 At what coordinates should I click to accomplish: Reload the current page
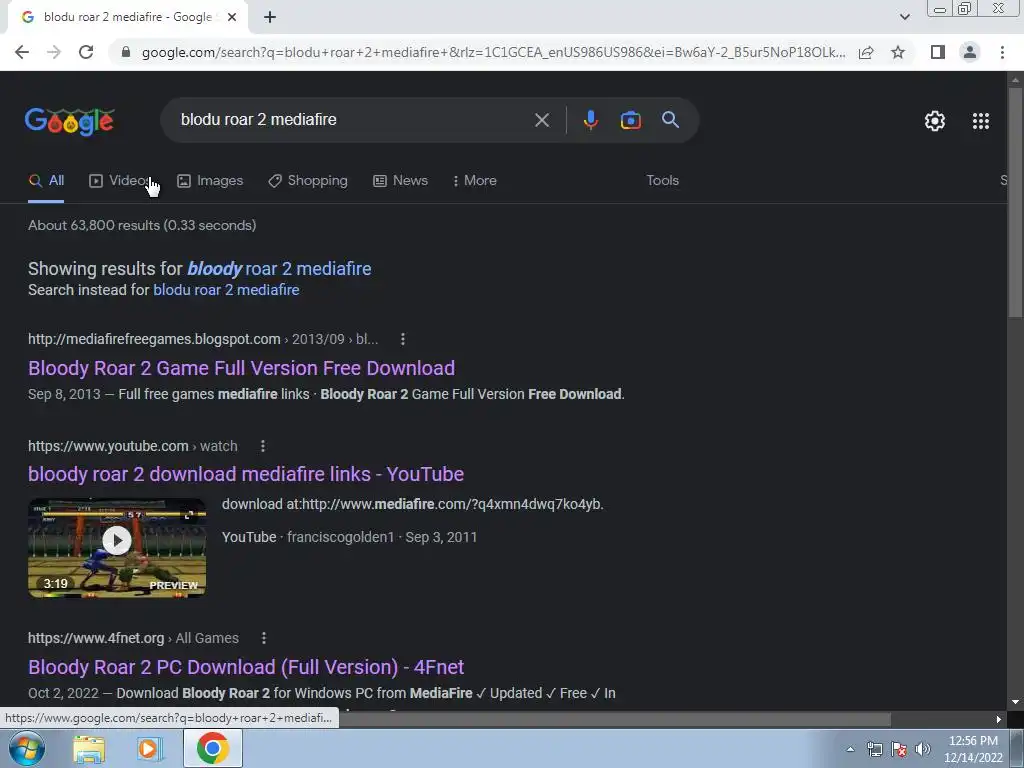coord(86,52)
